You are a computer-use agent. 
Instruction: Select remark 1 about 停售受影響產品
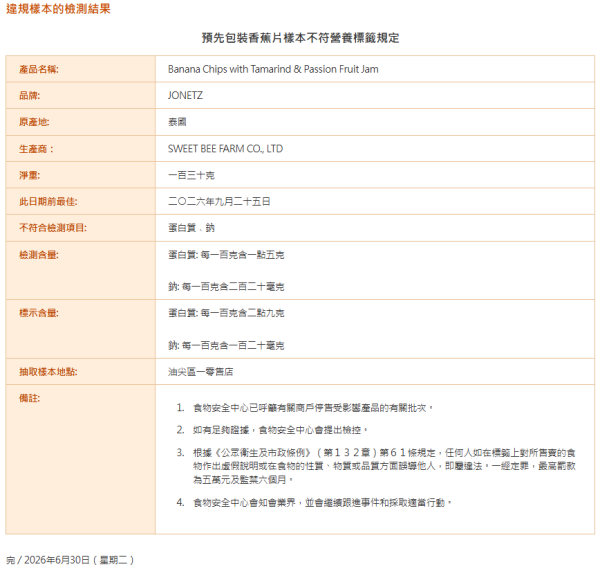point(313,408)
